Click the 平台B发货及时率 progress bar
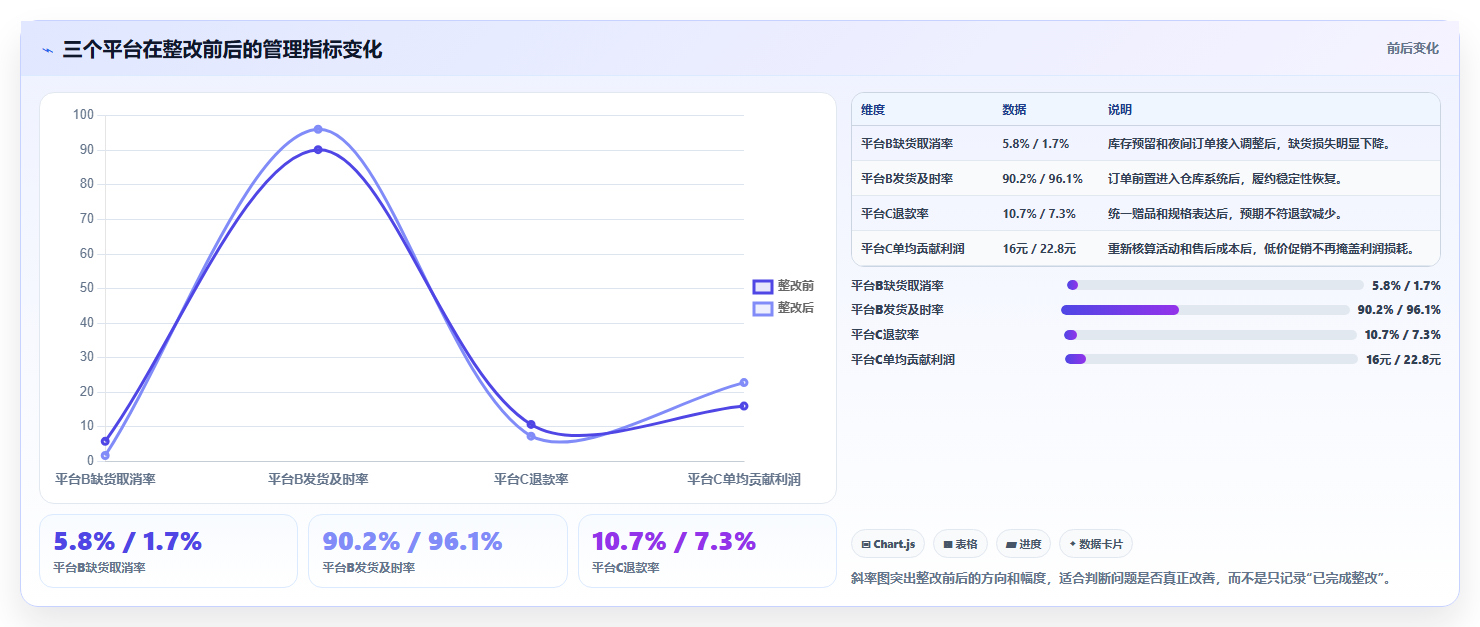This screenshot has height=627, width=1480. [x=1205, y=310]
